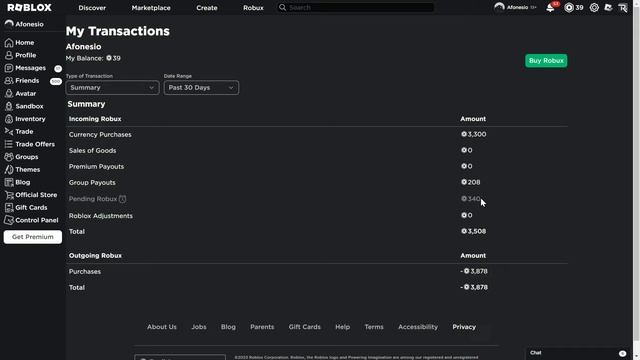The image size is (640, 360).
Task: Open the Parents footer link
Action: coord(262,327)
